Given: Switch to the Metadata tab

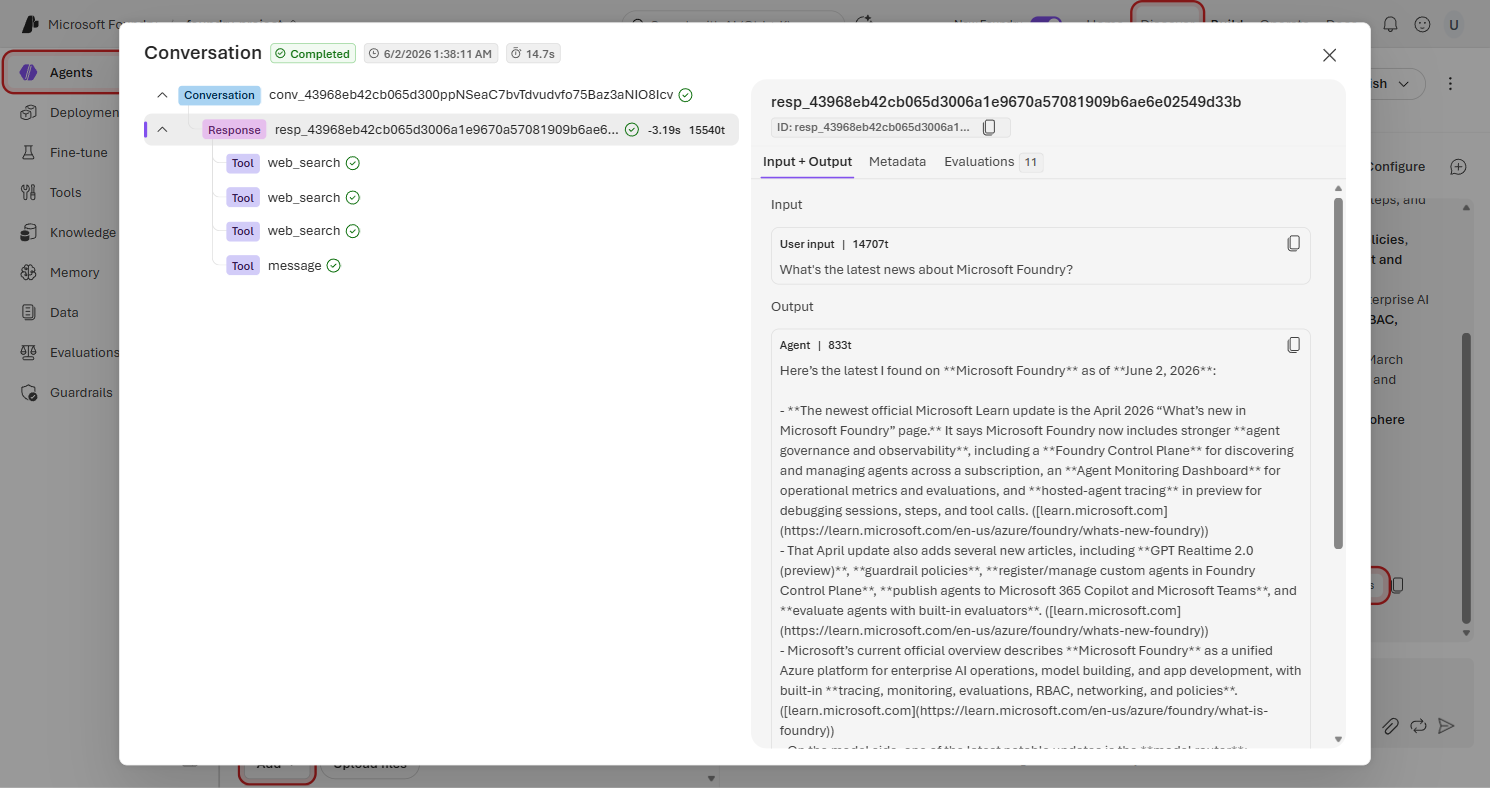Looking at the screenshot, I should tap(897, 162).
